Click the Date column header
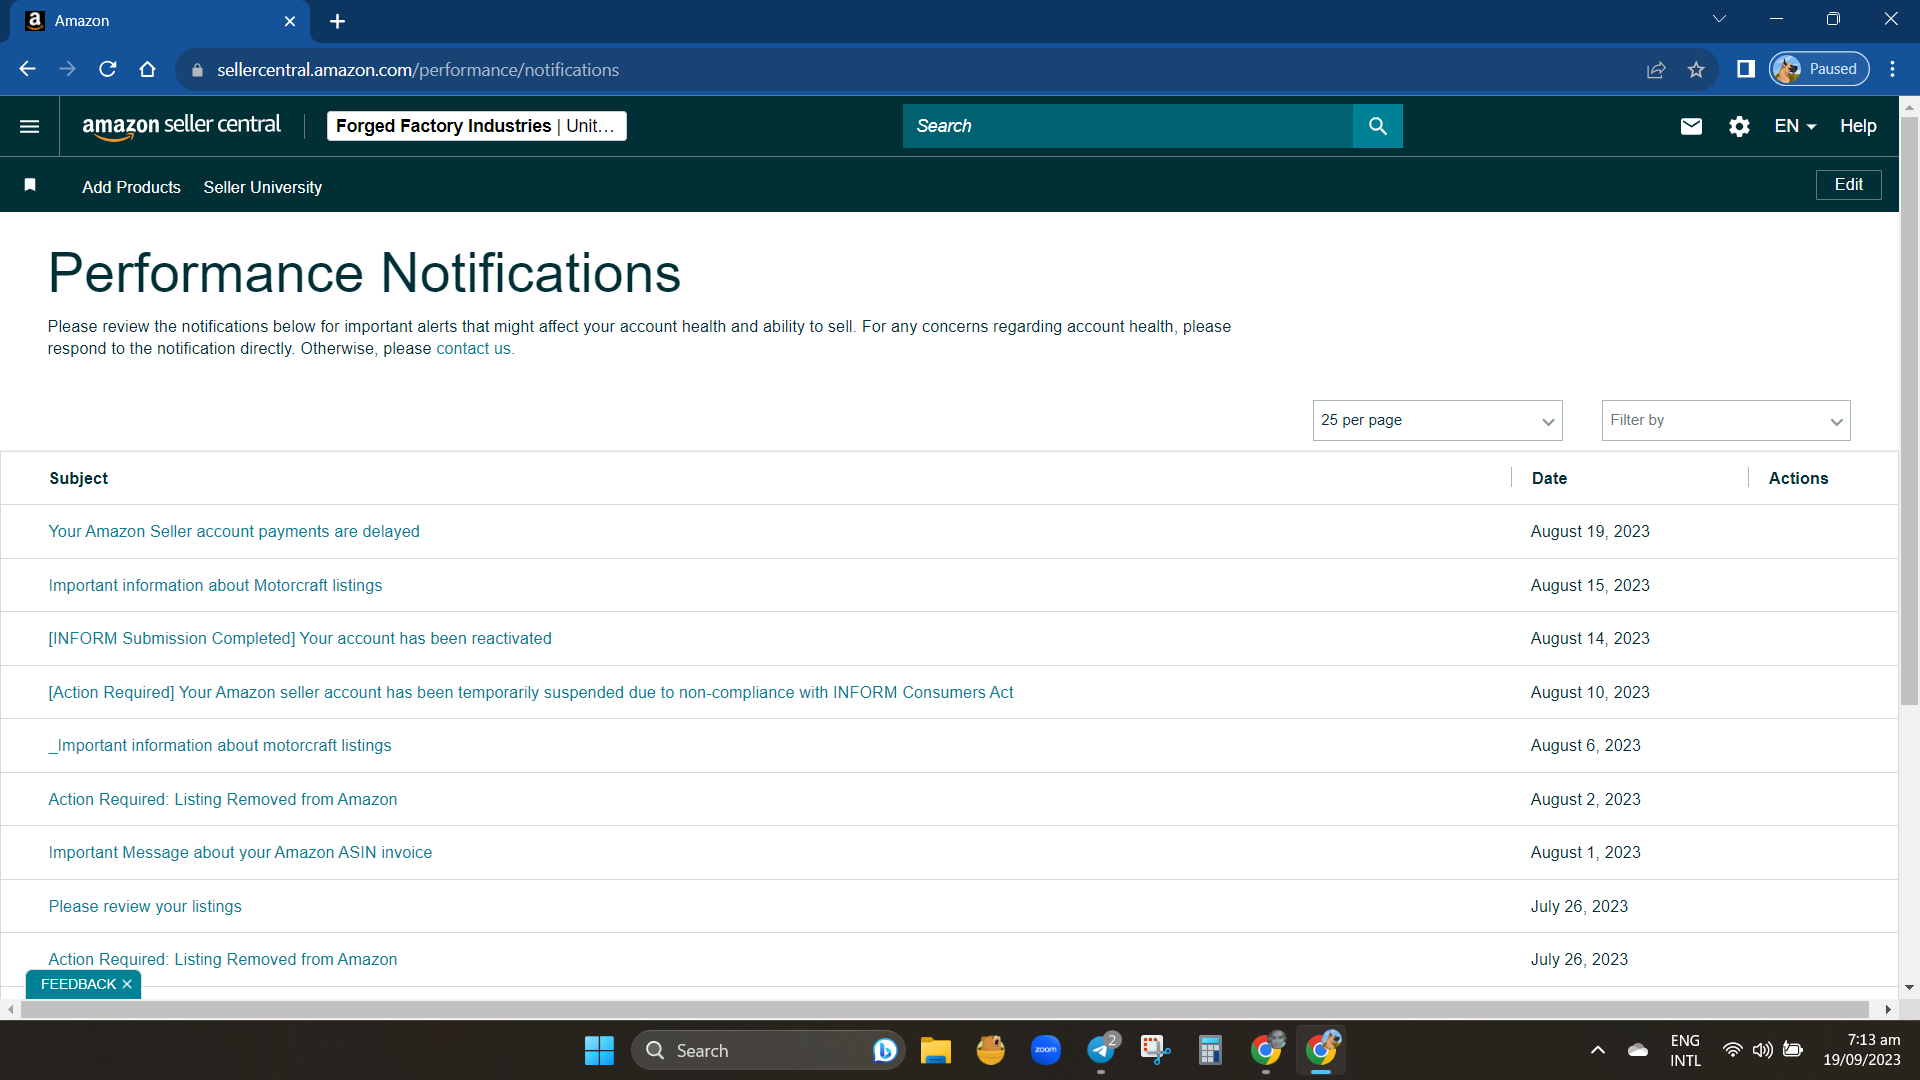1920x1080 pixels. click(x=1549, y=478)
